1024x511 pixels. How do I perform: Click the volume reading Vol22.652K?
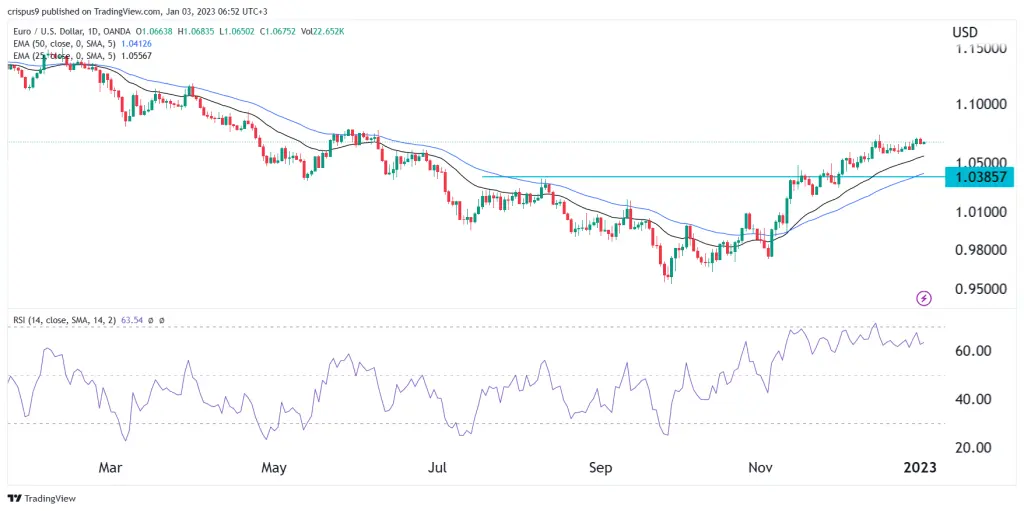click(x=323, y=31)
